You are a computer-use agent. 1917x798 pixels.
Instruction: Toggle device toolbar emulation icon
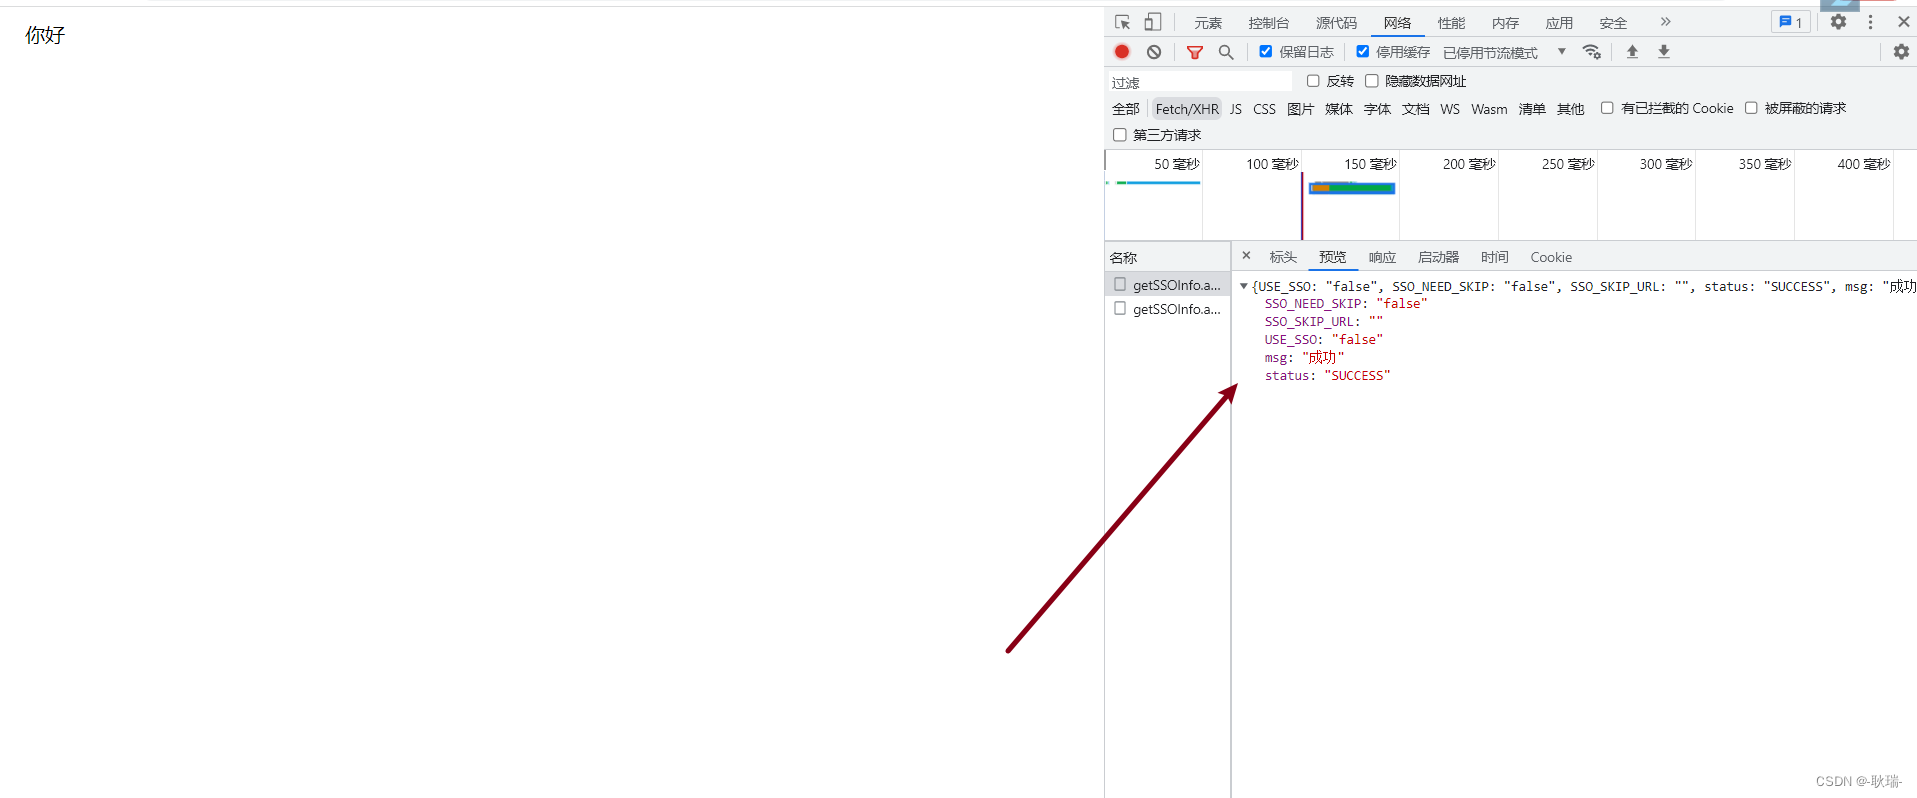(1153, 22)
